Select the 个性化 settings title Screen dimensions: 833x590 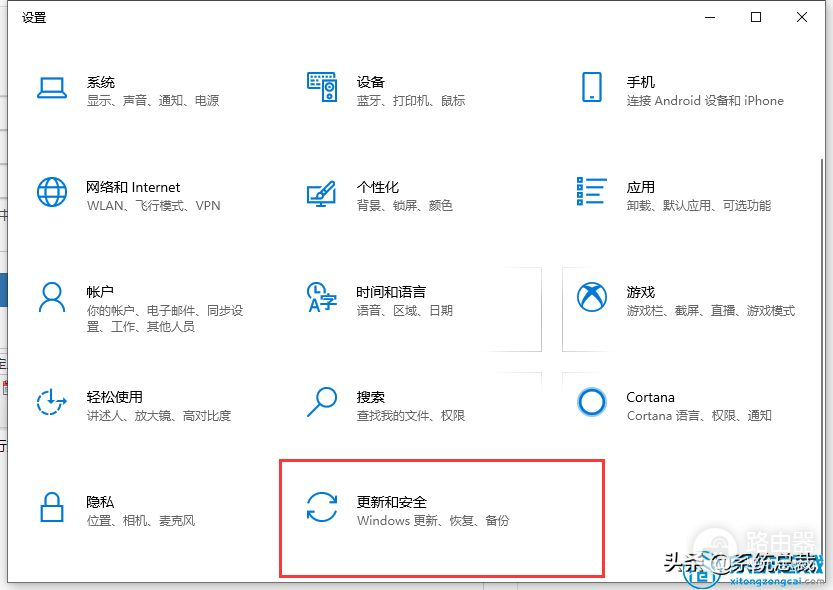point(378,187)
